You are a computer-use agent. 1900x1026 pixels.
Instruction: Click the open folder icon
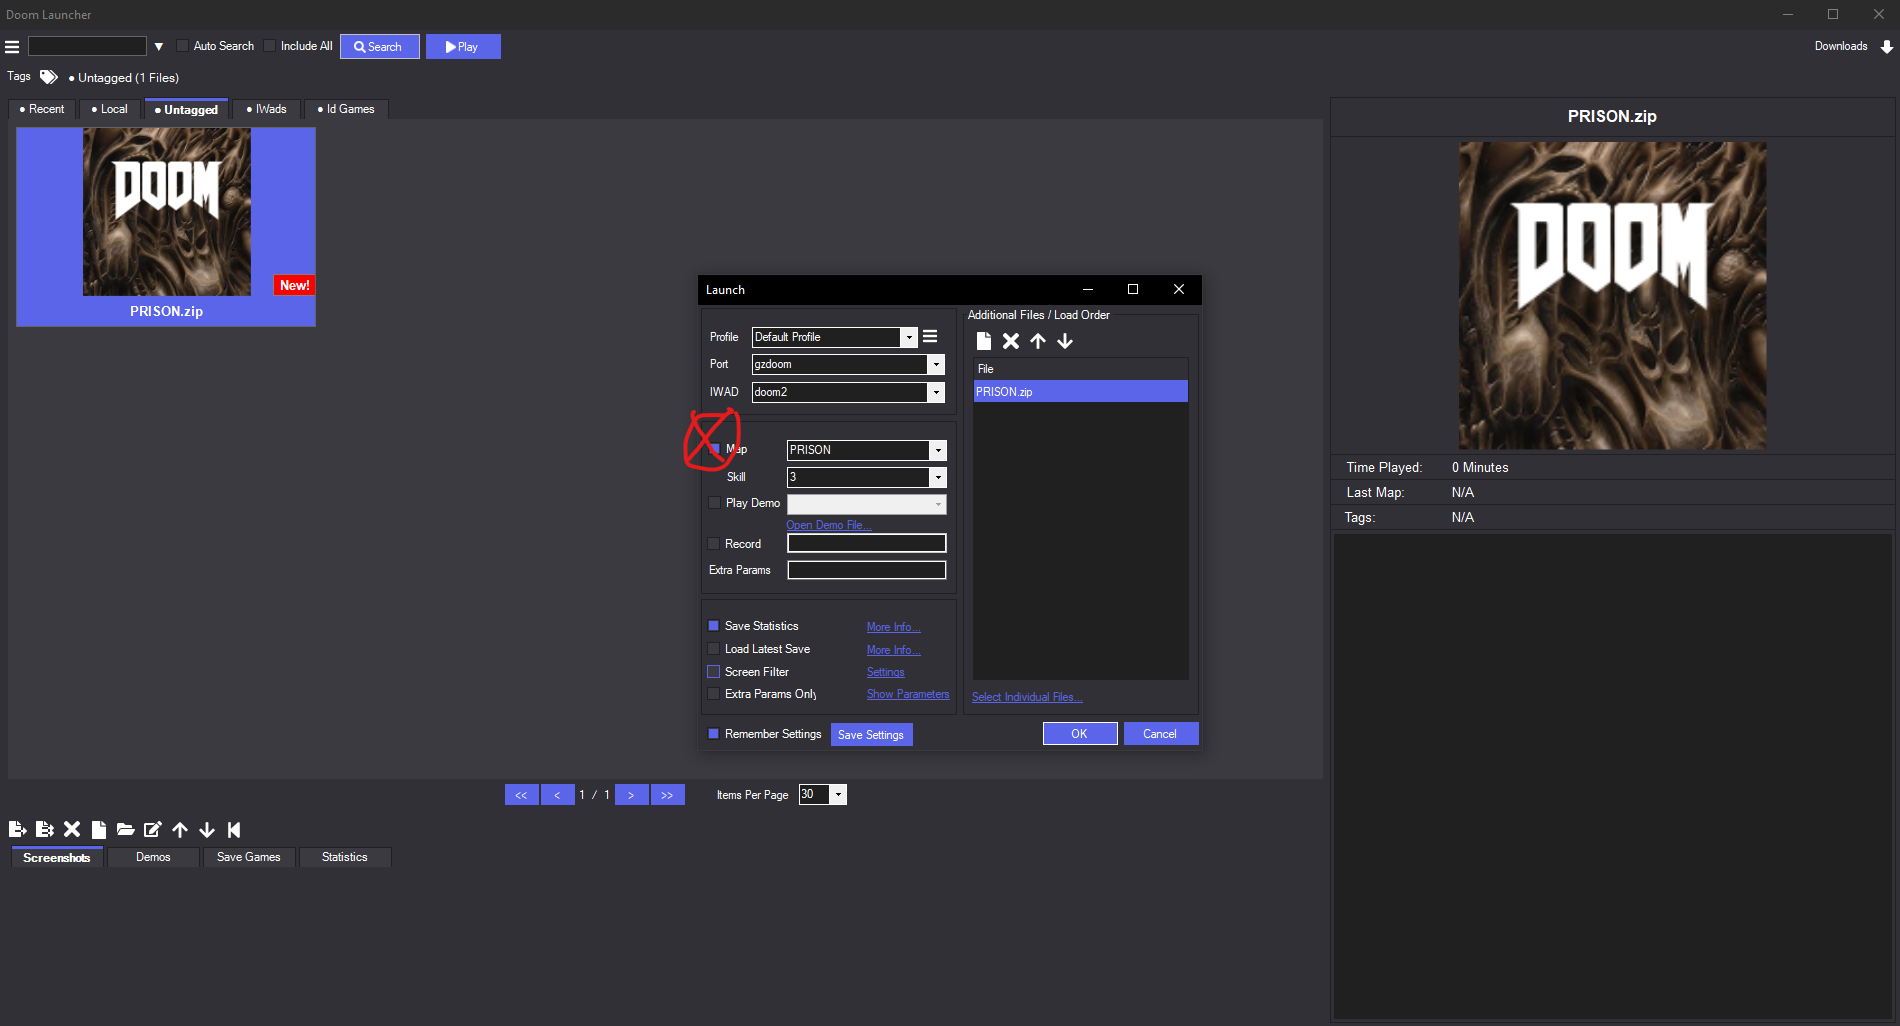[125, 829]
